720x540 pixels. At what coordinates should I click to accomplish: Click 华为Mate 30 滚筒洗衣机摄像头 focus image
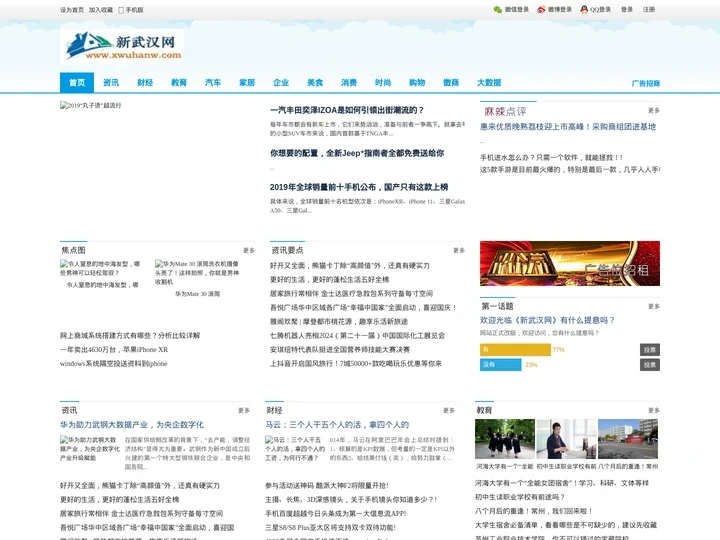197,273
